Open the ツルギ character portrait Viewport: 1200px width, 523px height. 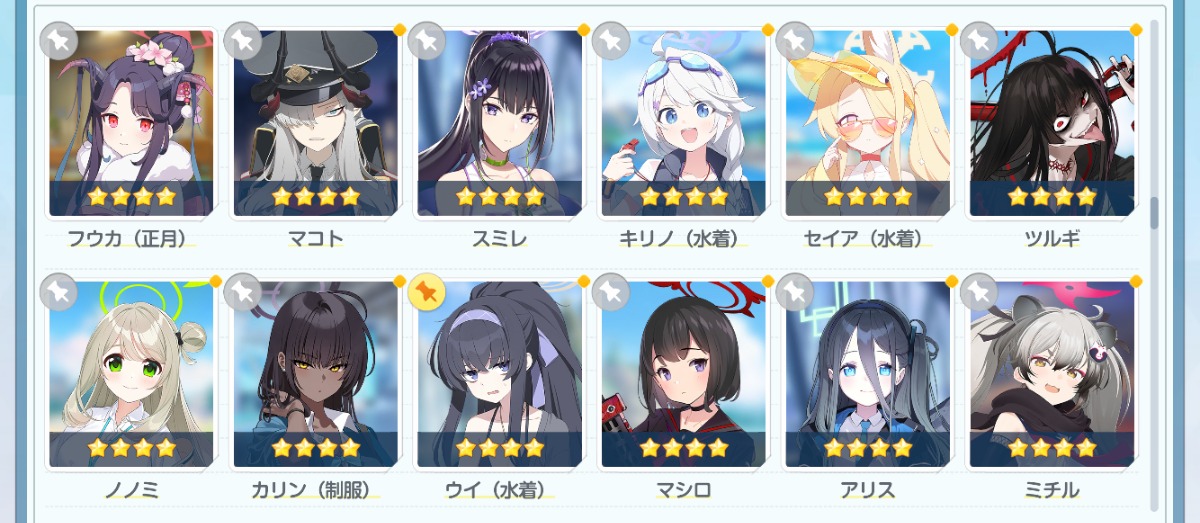coord(1051,123)
